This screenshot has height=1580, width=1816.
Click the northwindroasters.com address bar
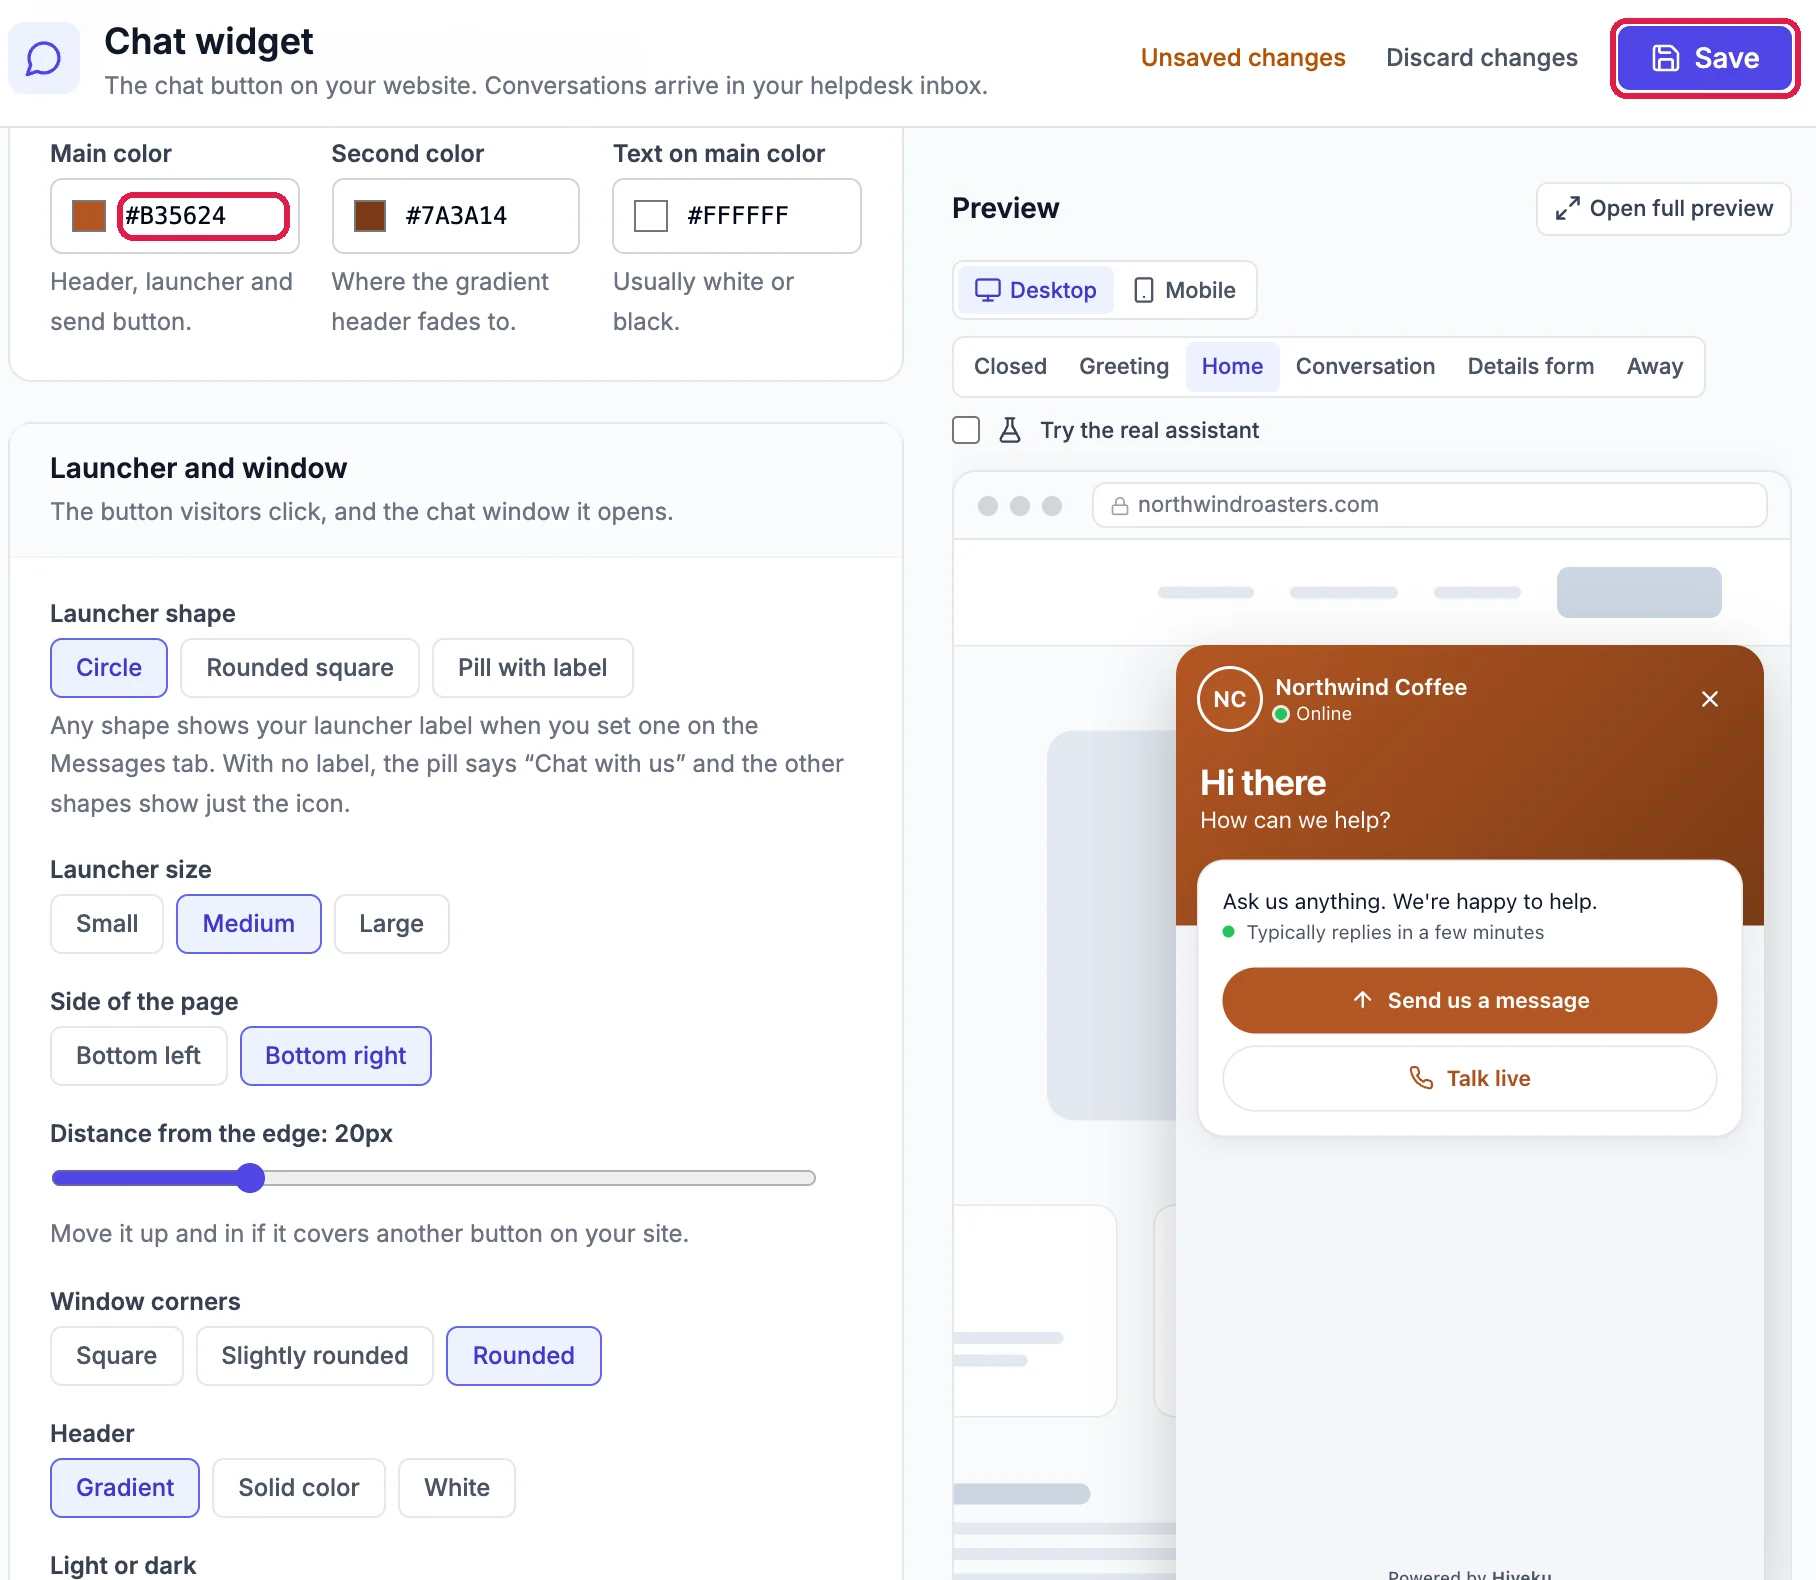[x=1429, y=506]
